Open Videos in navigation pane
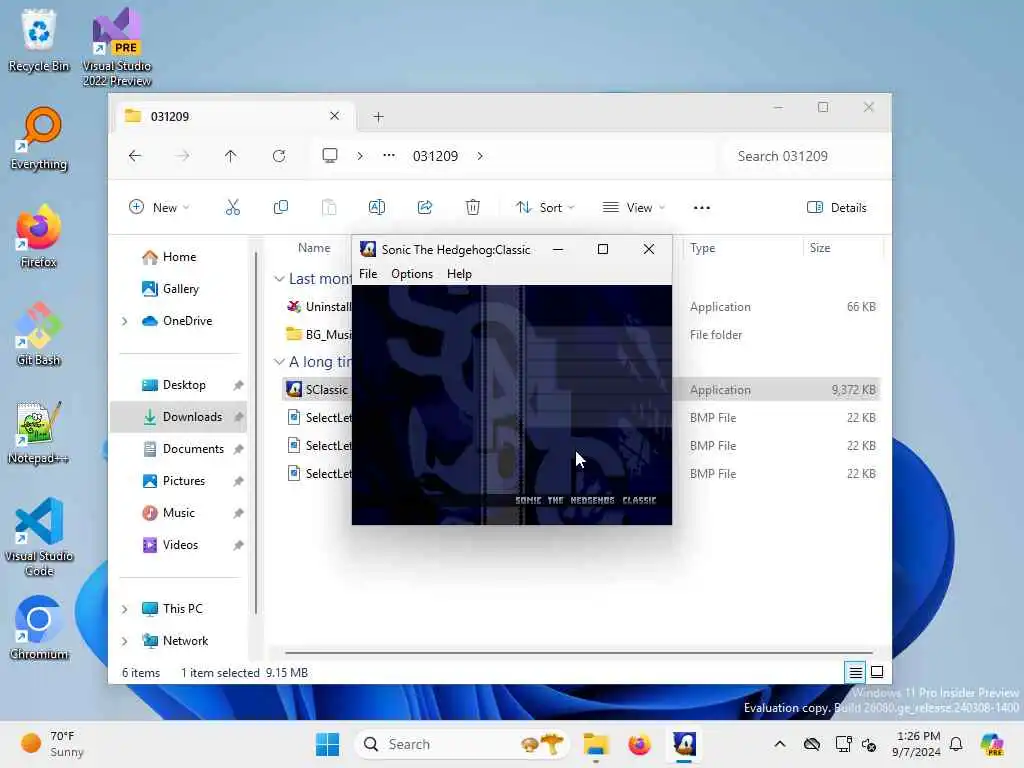Screen dimensions: 1024x768 (x=170, y=545)
